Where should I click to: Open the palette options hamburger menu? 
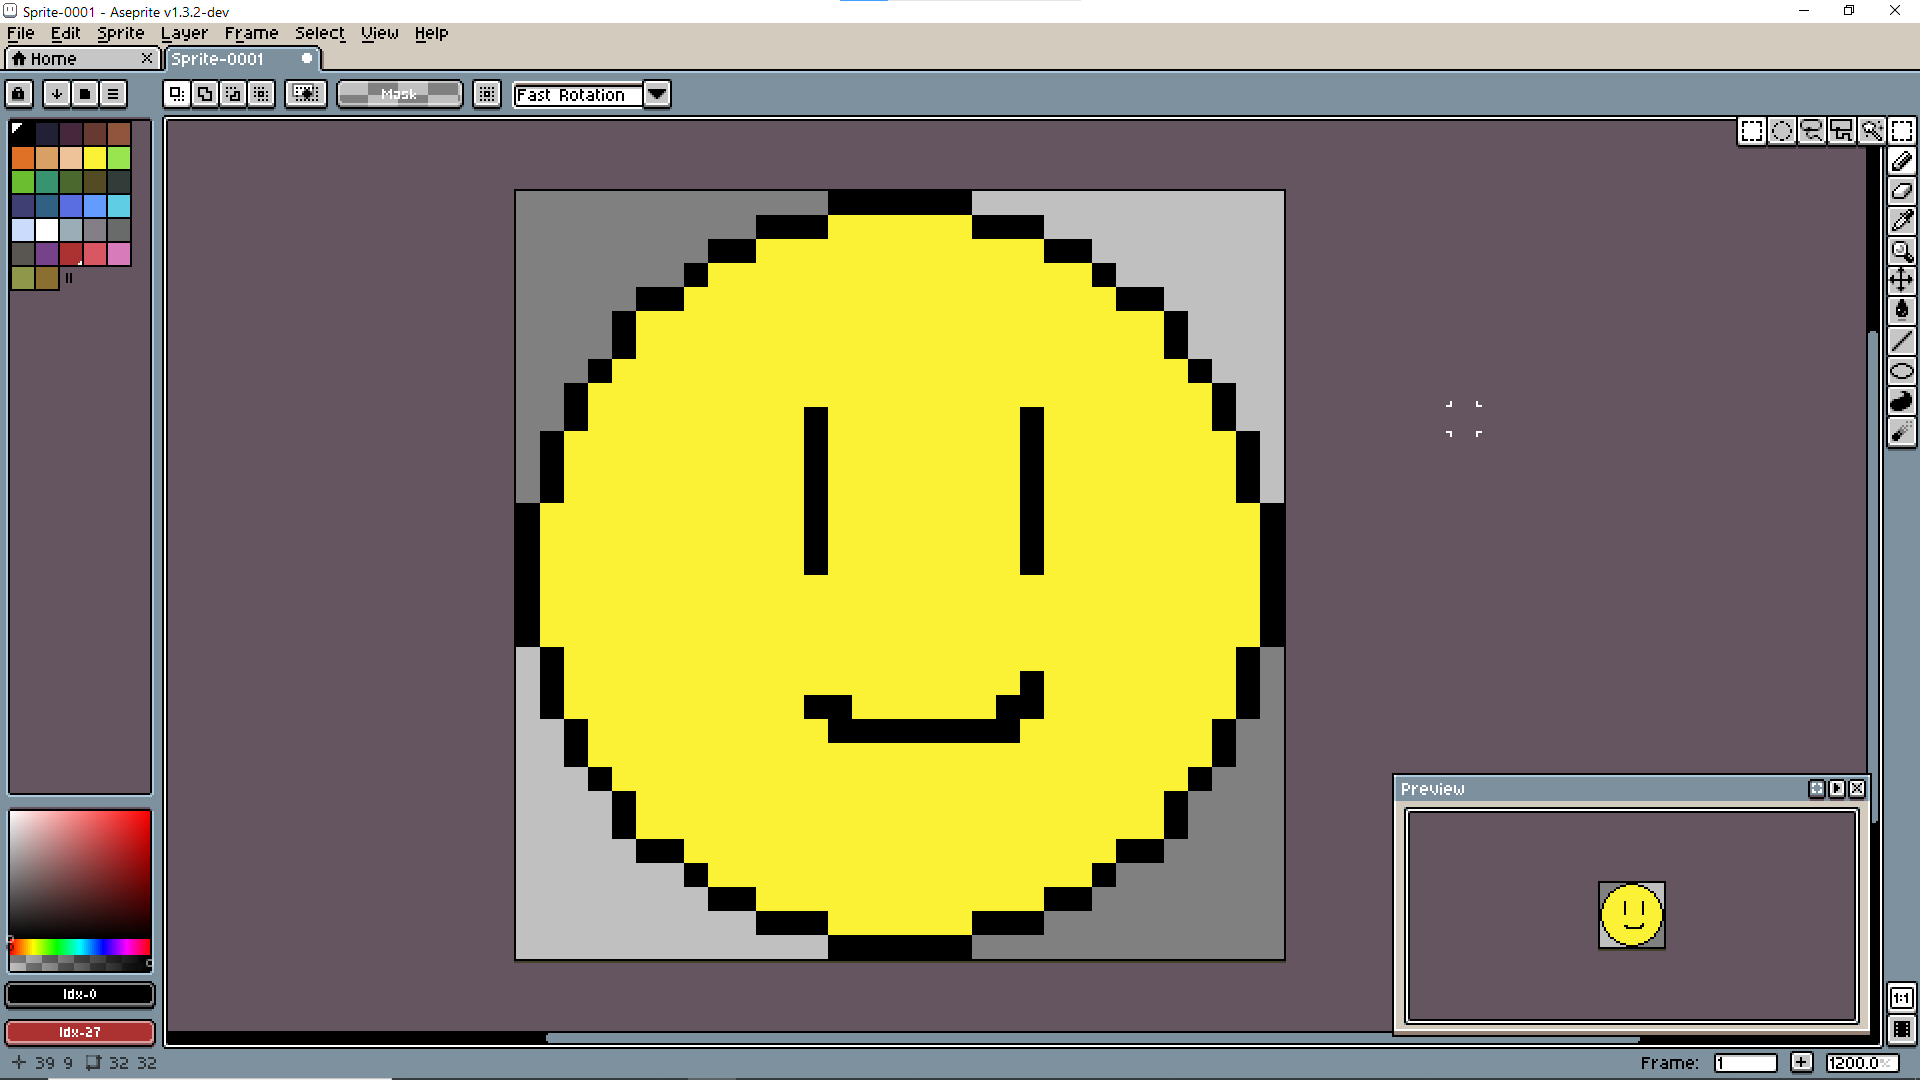tap(113, 94)
